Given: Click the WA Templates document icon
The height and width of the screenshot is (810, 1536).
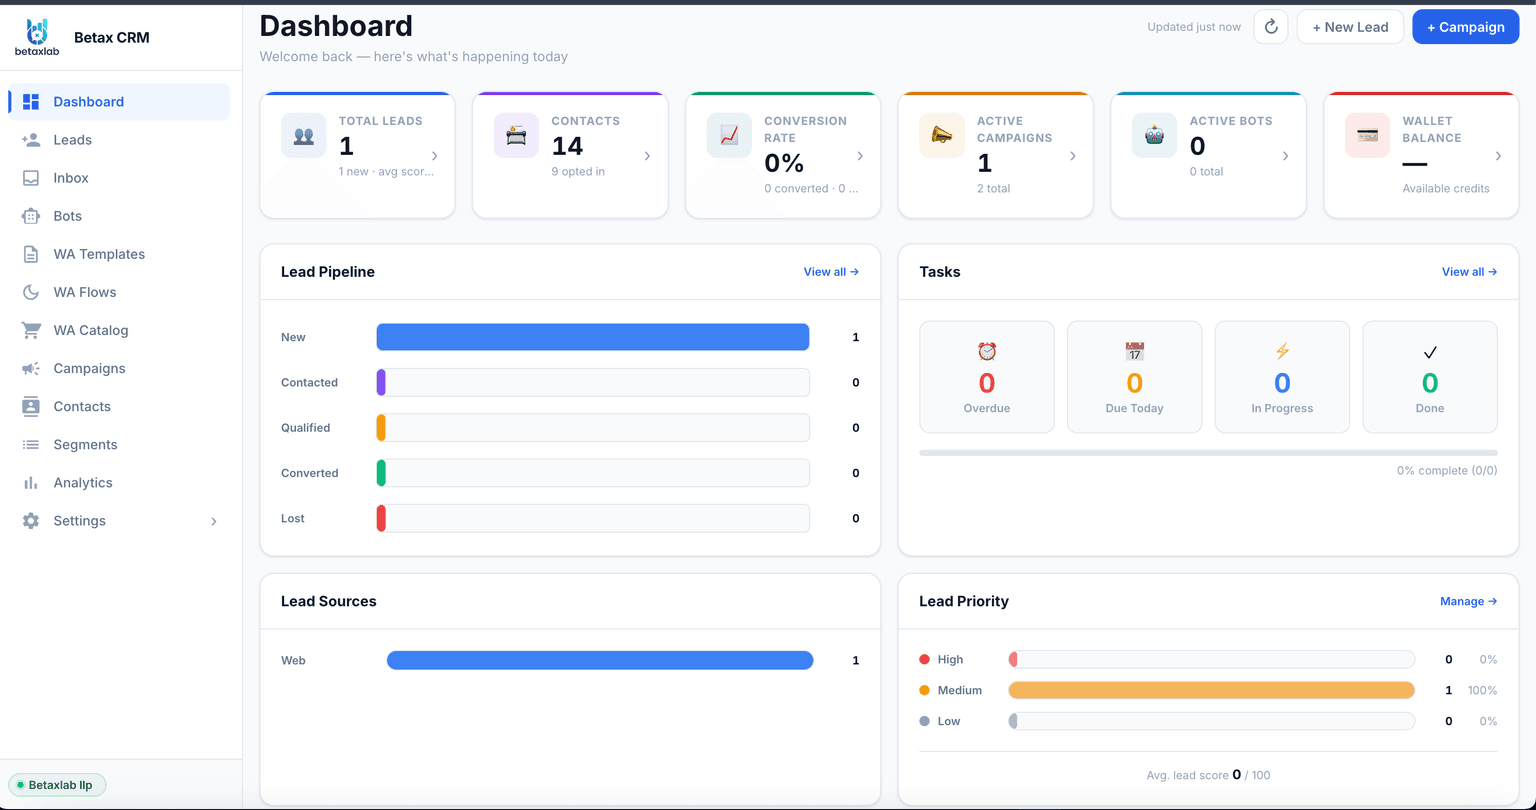Looking at the screenshot, I should [31, 254].
